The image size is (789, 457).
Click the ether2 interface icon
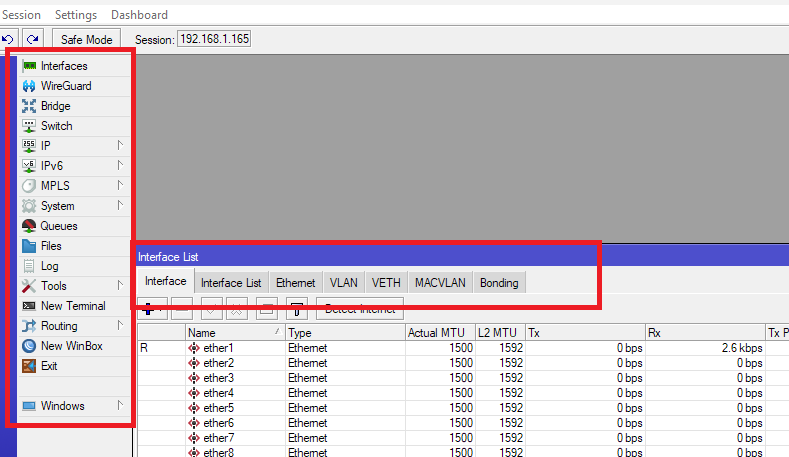[194, 363]
